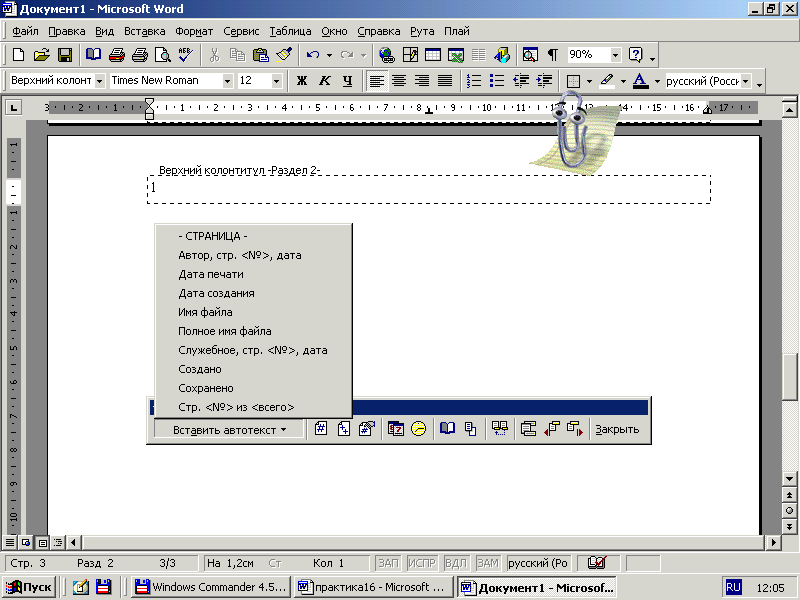Open language dropdown русский
This screenshot has height=600, width=800.
746,81
